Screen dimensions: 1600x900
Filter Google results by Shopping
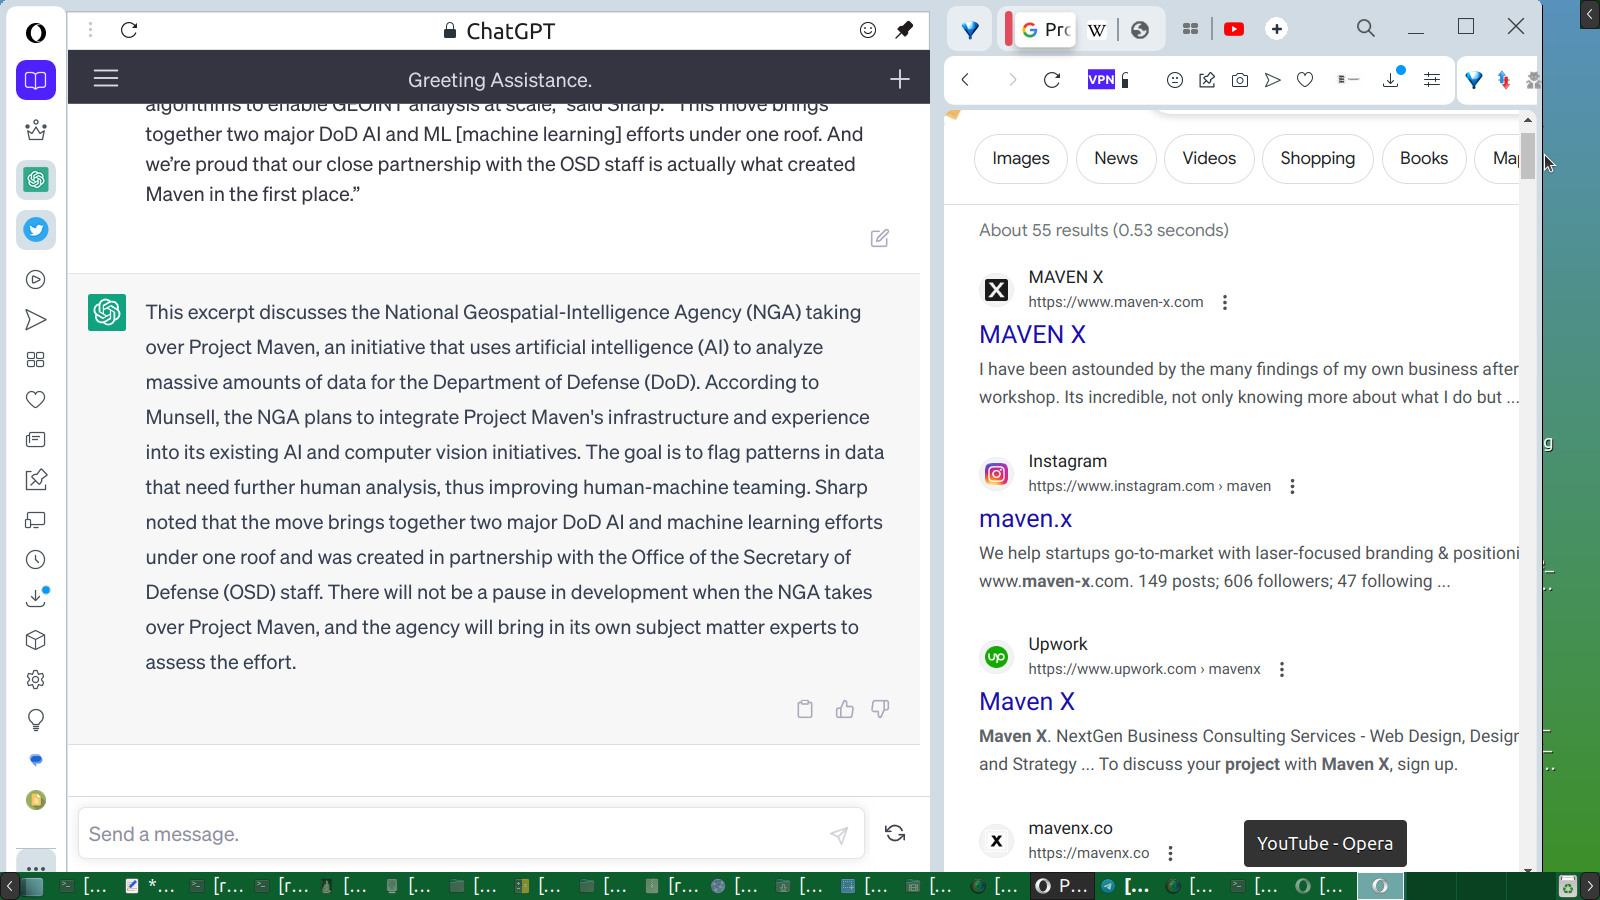tap(1318, 159)
